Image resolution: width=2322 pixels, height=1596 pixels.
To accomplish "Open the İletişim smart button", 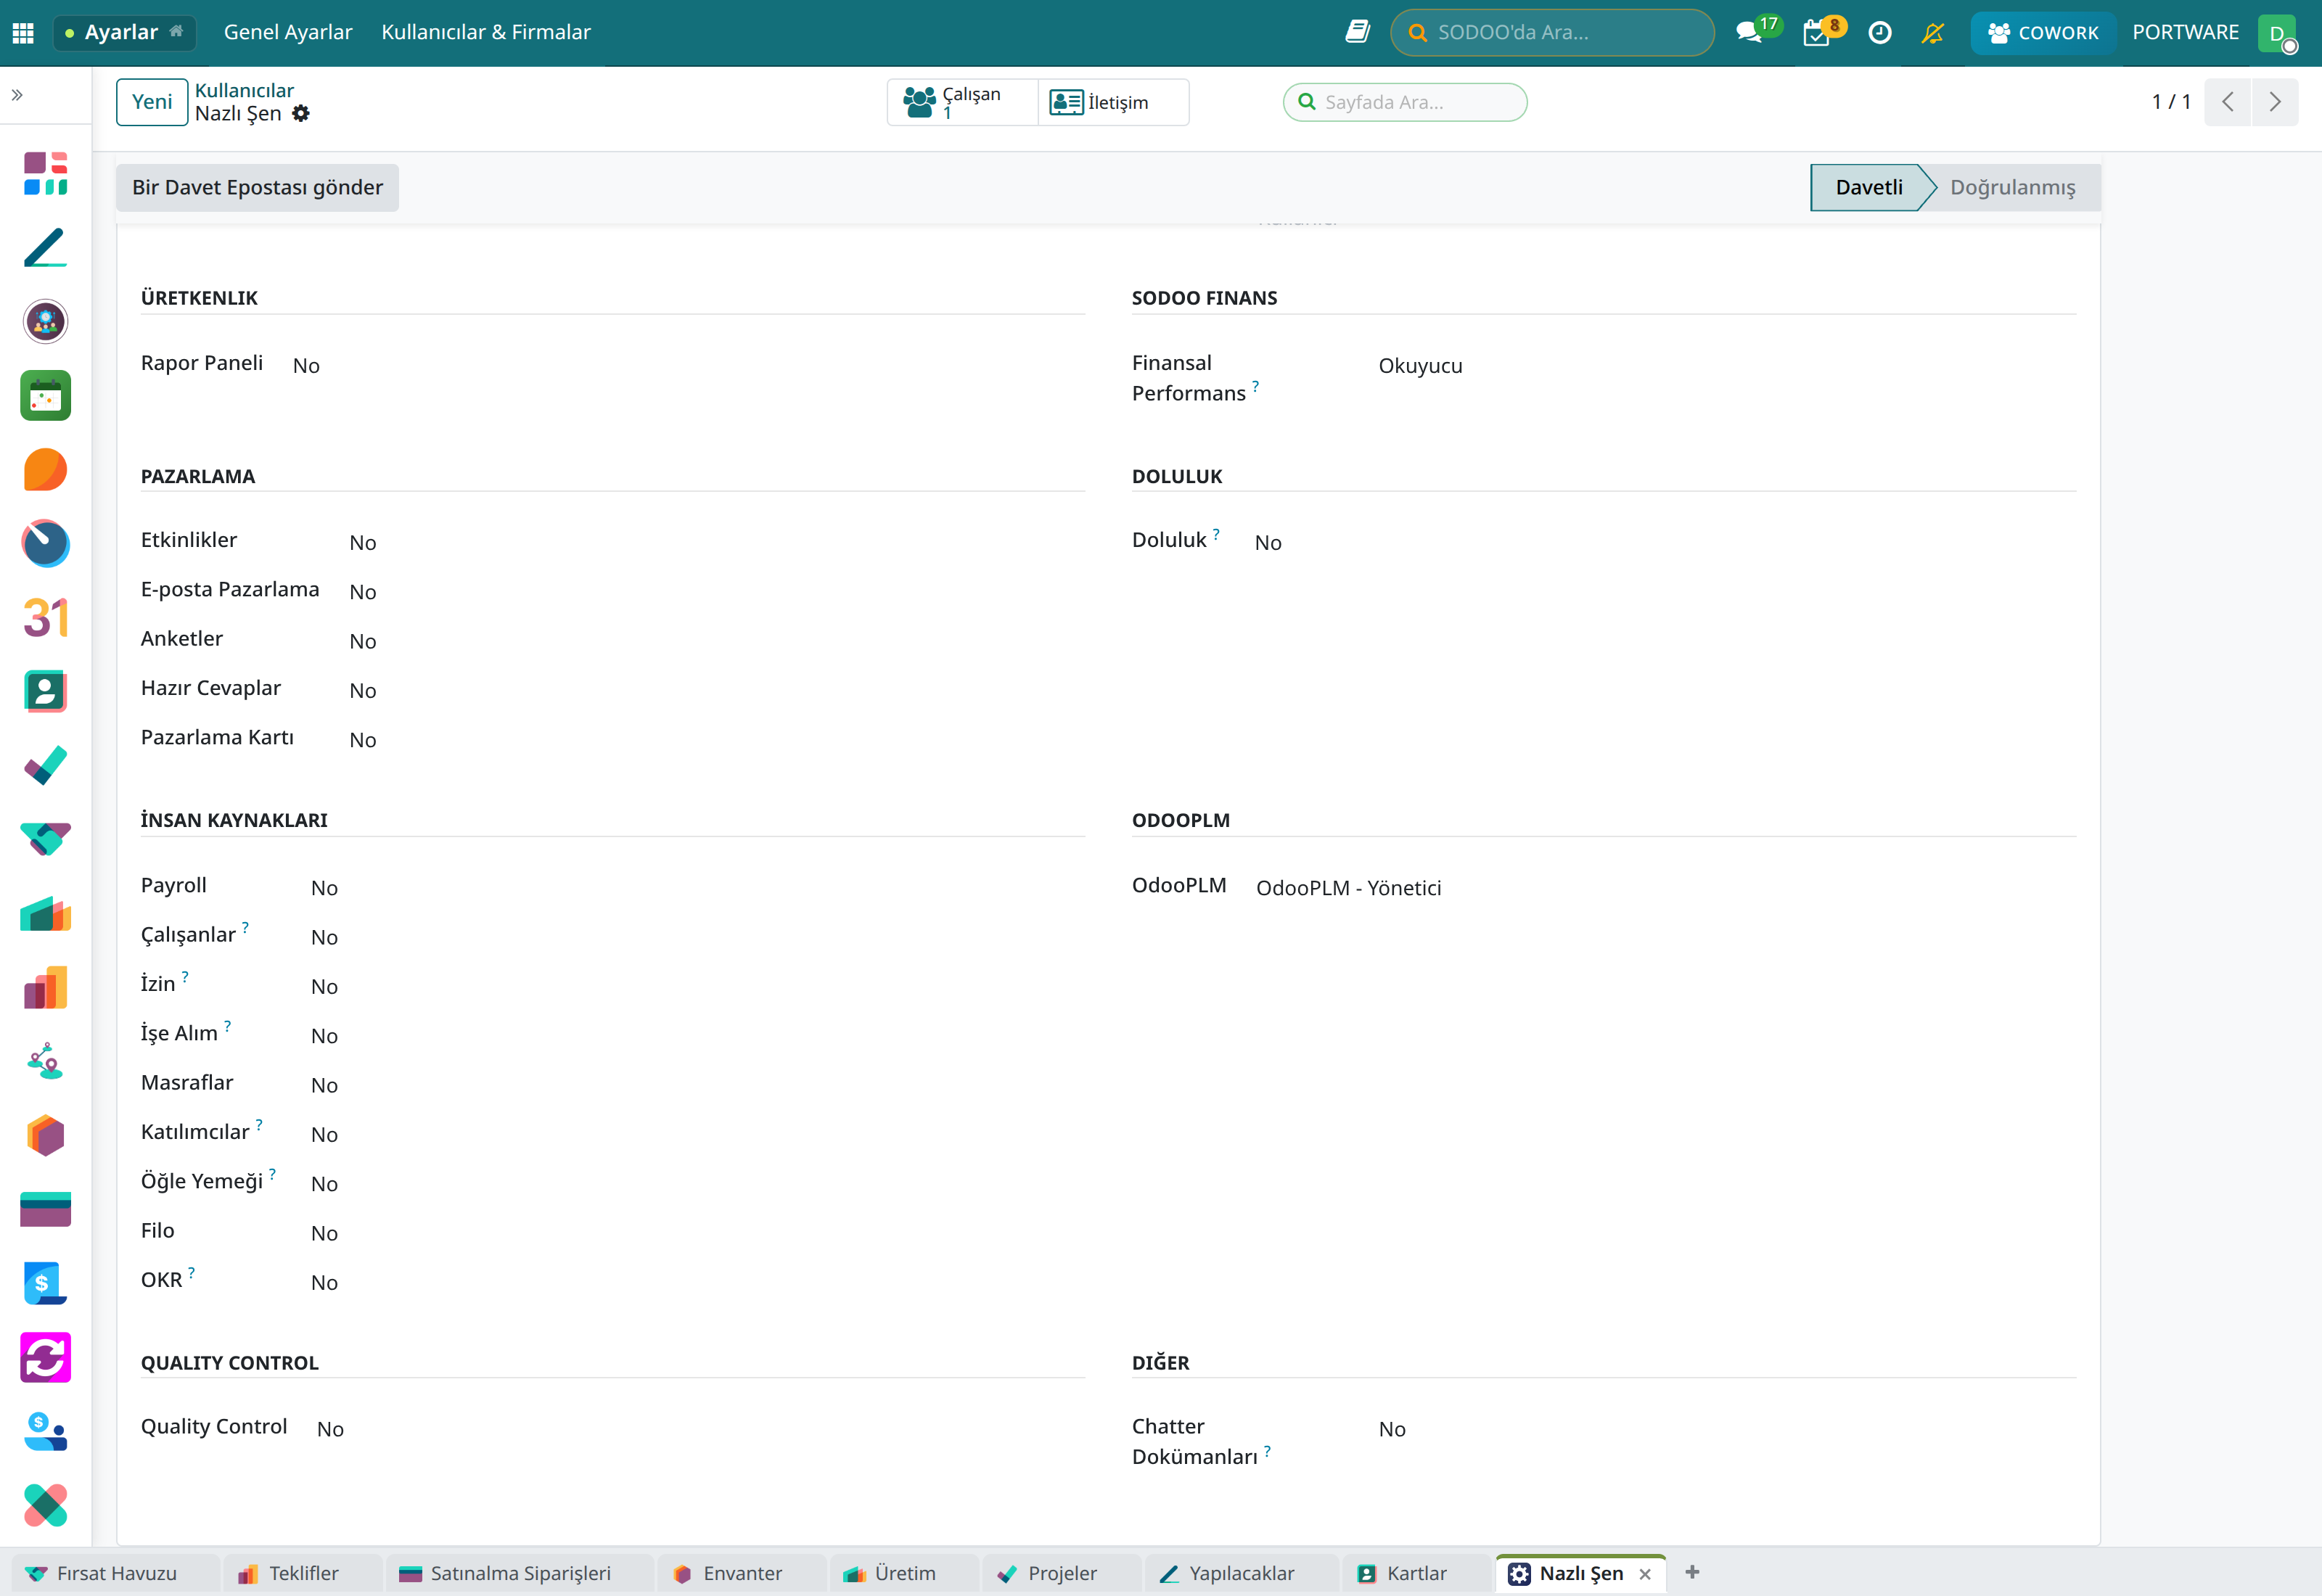I will 1113,102.
